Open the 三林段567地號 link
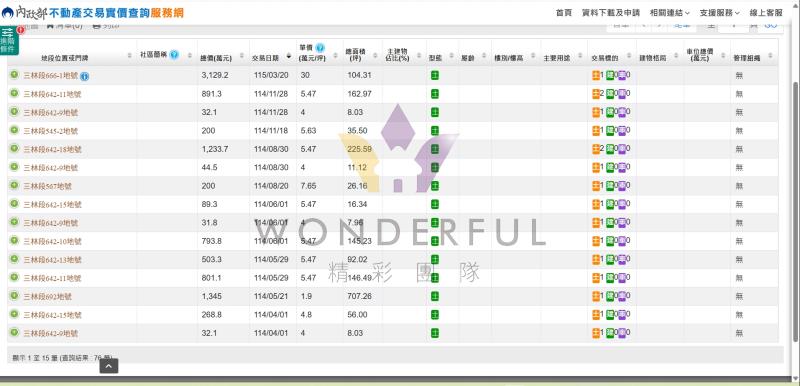Screen dimensions: 800x386 click(x=47, y=186)
